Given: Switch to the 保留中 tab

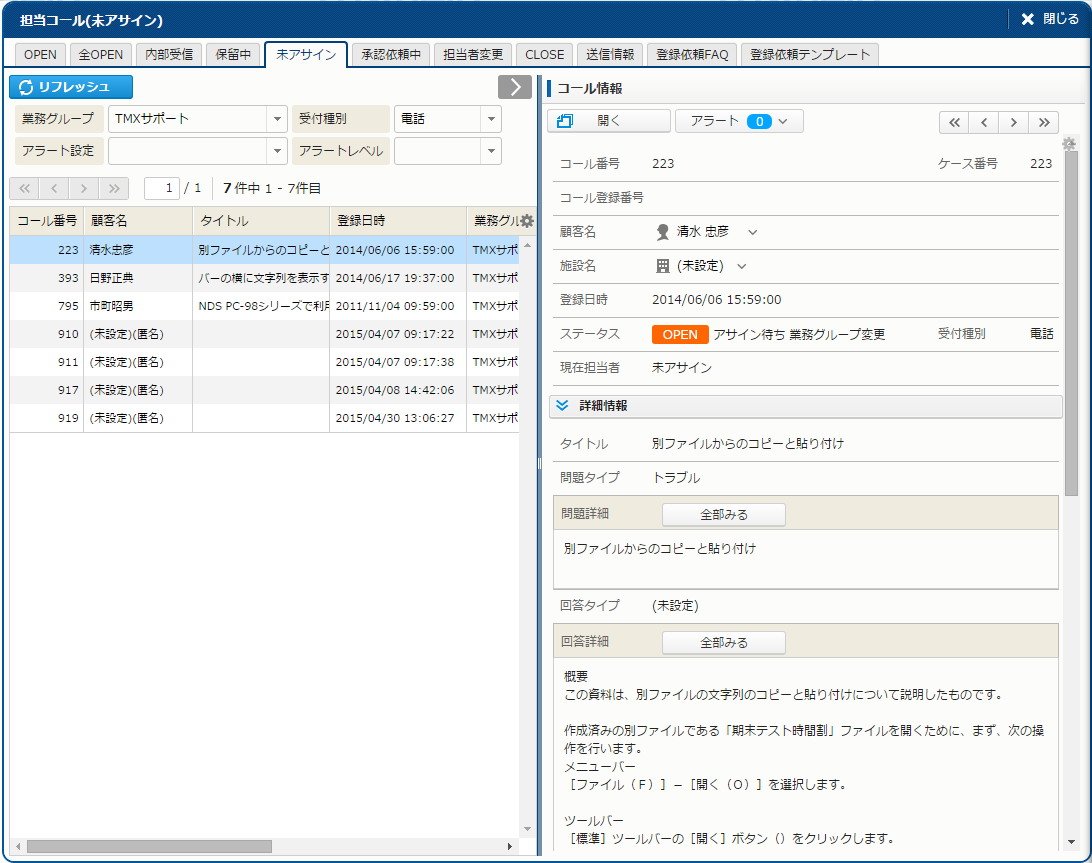Looking at the screenshot, I should pyautogui.click(x=234, y=55).
